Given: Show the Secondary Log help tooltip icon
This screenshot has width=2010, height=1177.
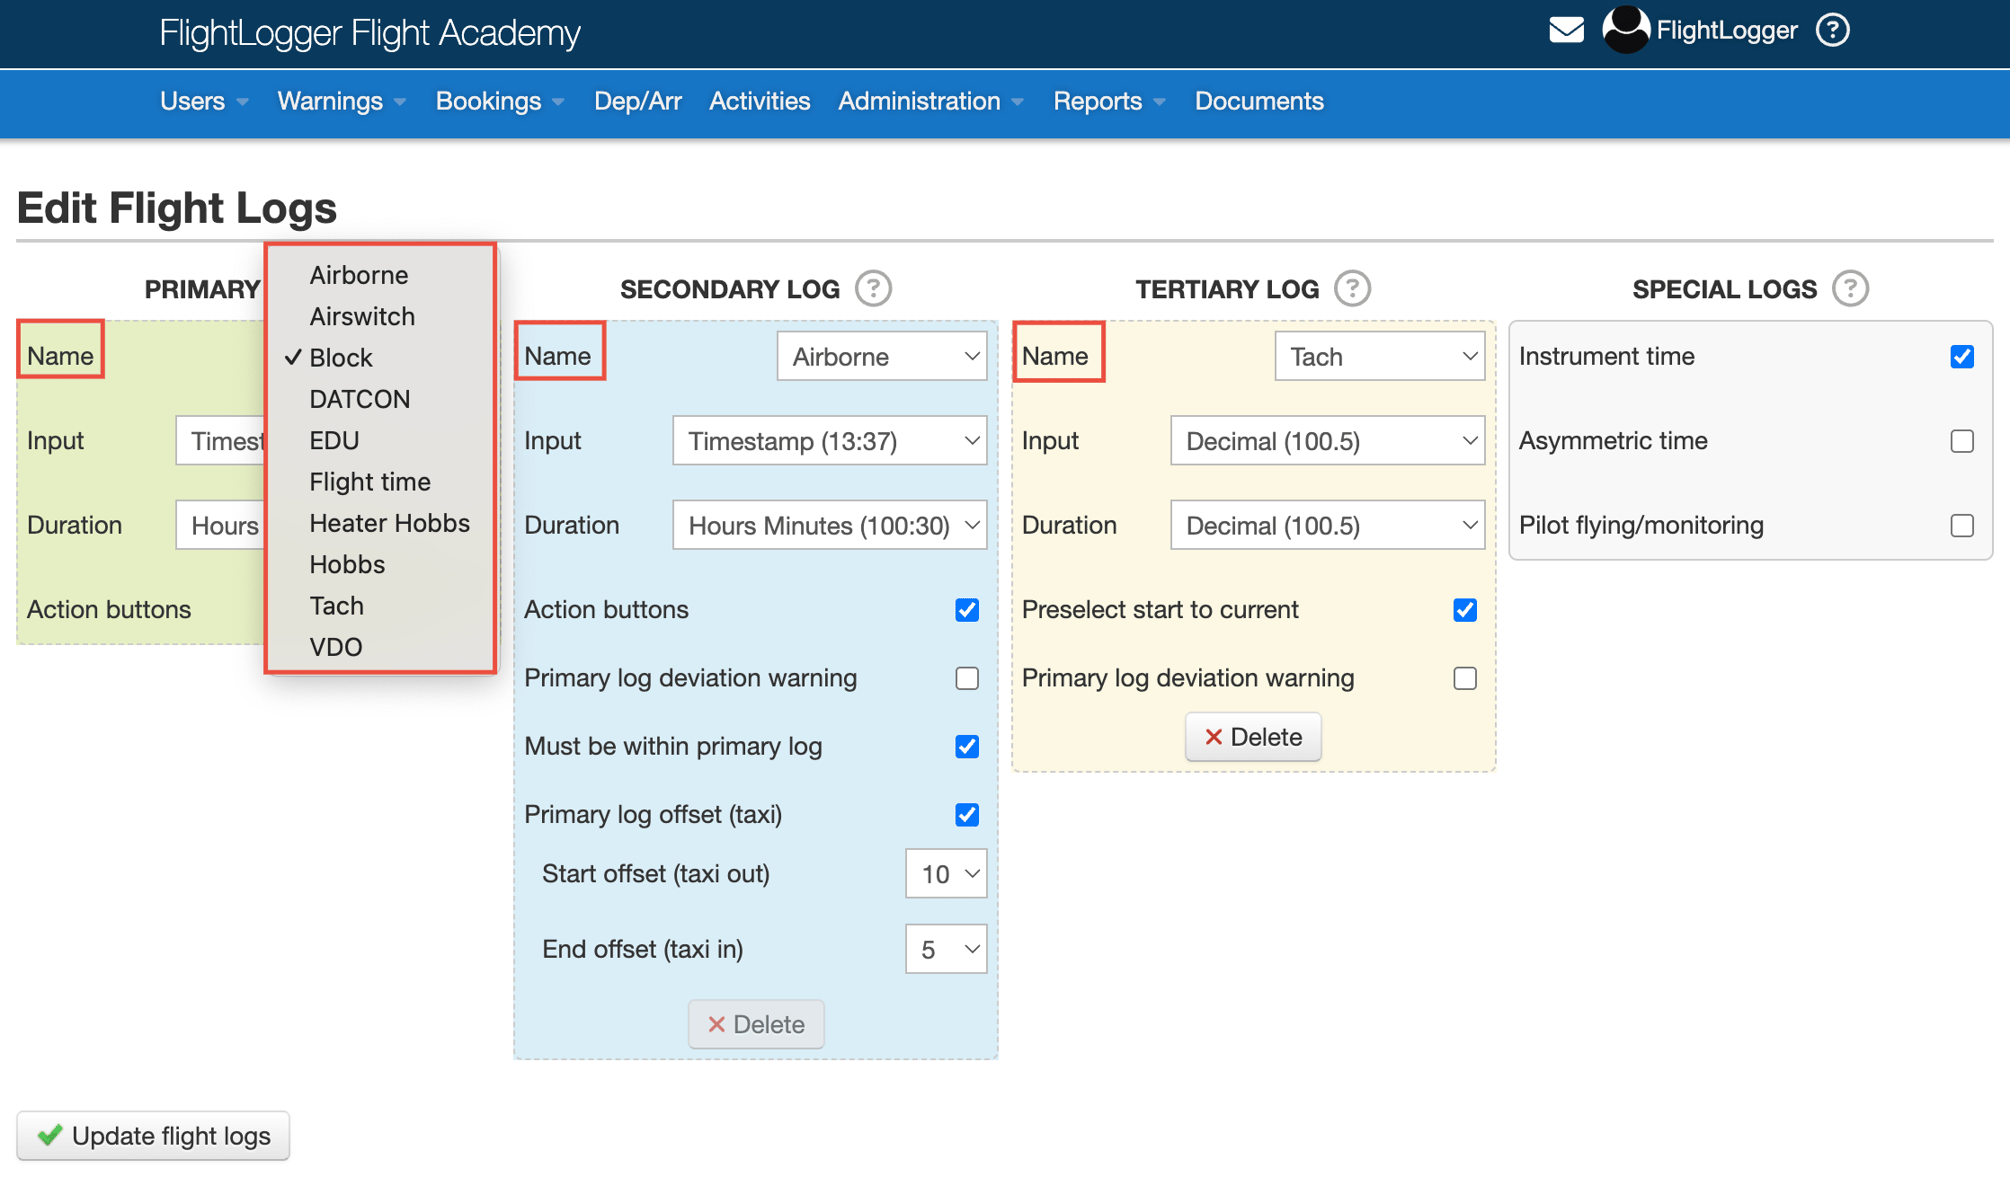Looking at the screenshot, I should tap(873, 289).
